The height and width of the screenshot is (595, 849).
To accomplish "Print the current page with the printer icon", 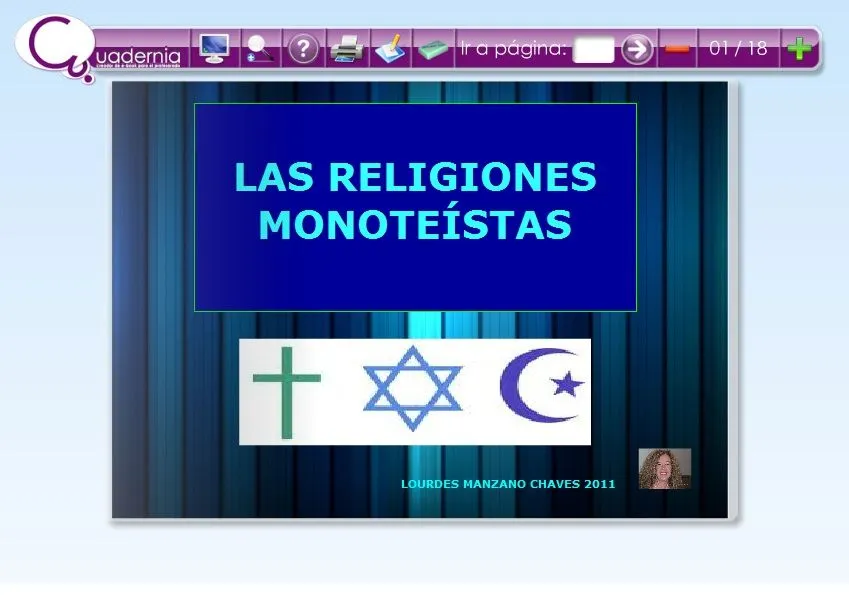I will (345, 45).
